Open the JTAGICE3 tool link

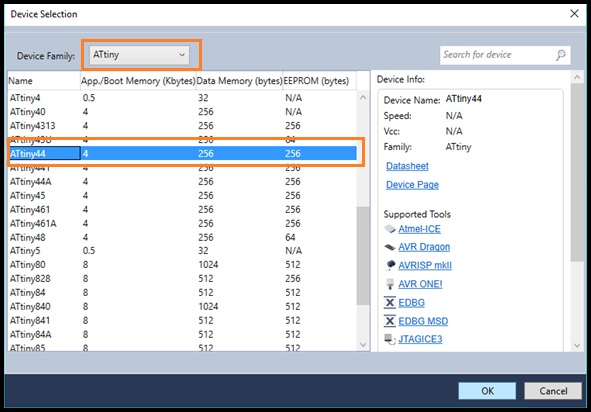point(420,339)
